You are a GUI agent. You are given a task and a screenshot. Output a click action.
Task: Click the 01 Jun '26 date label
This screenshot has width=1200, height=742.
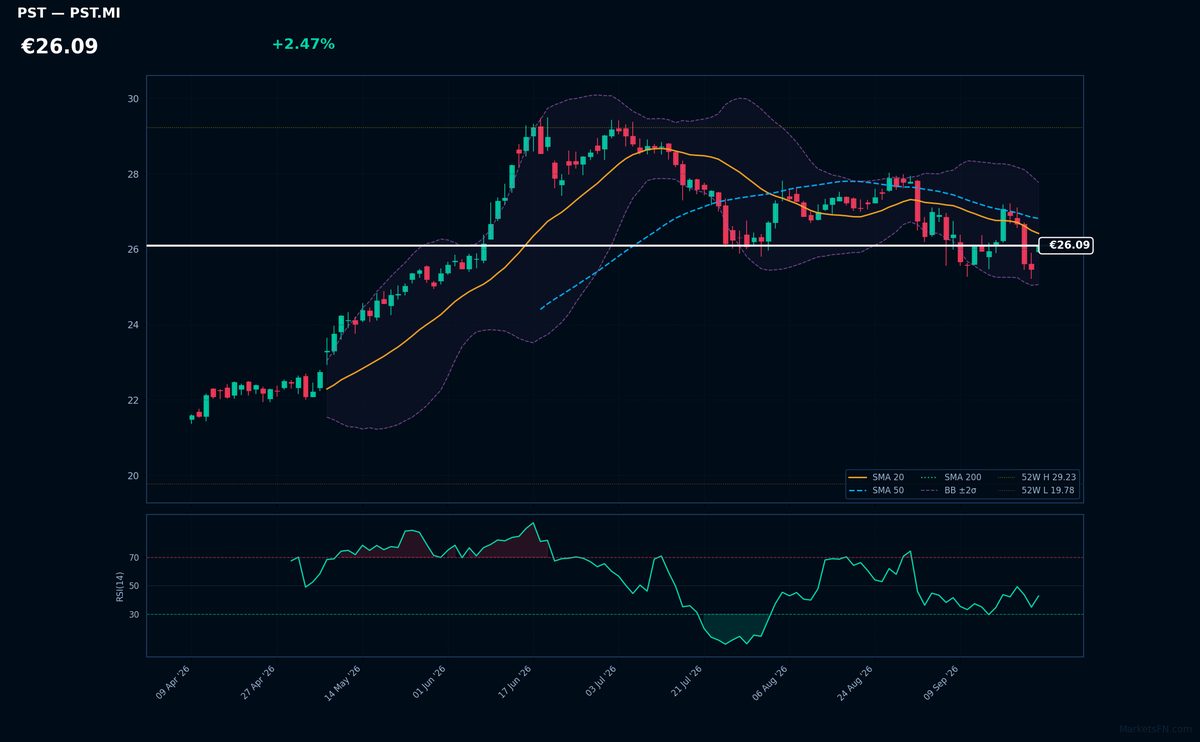click(x=428, y=682)
